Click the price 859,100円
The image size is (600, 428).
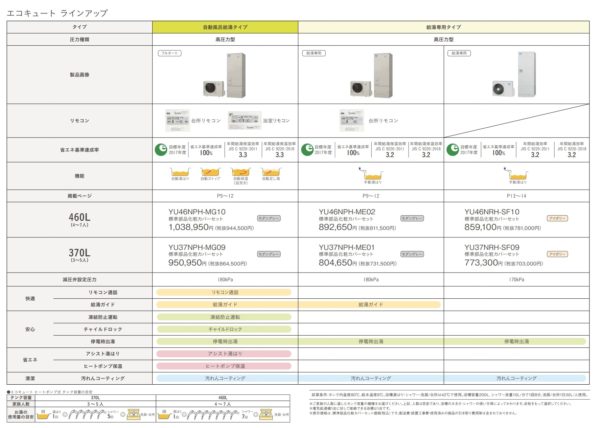click(483, 228)
